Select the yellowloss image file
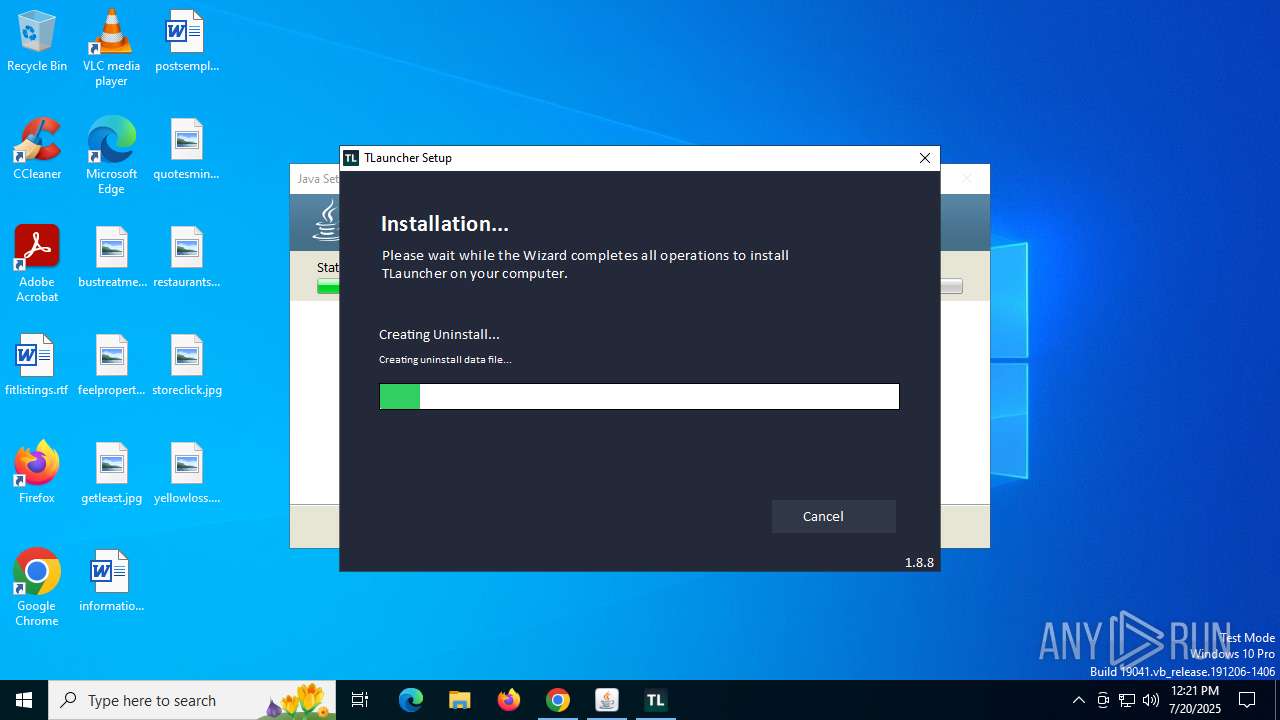This screenshot has width=1280, height=720. [187, 473]
